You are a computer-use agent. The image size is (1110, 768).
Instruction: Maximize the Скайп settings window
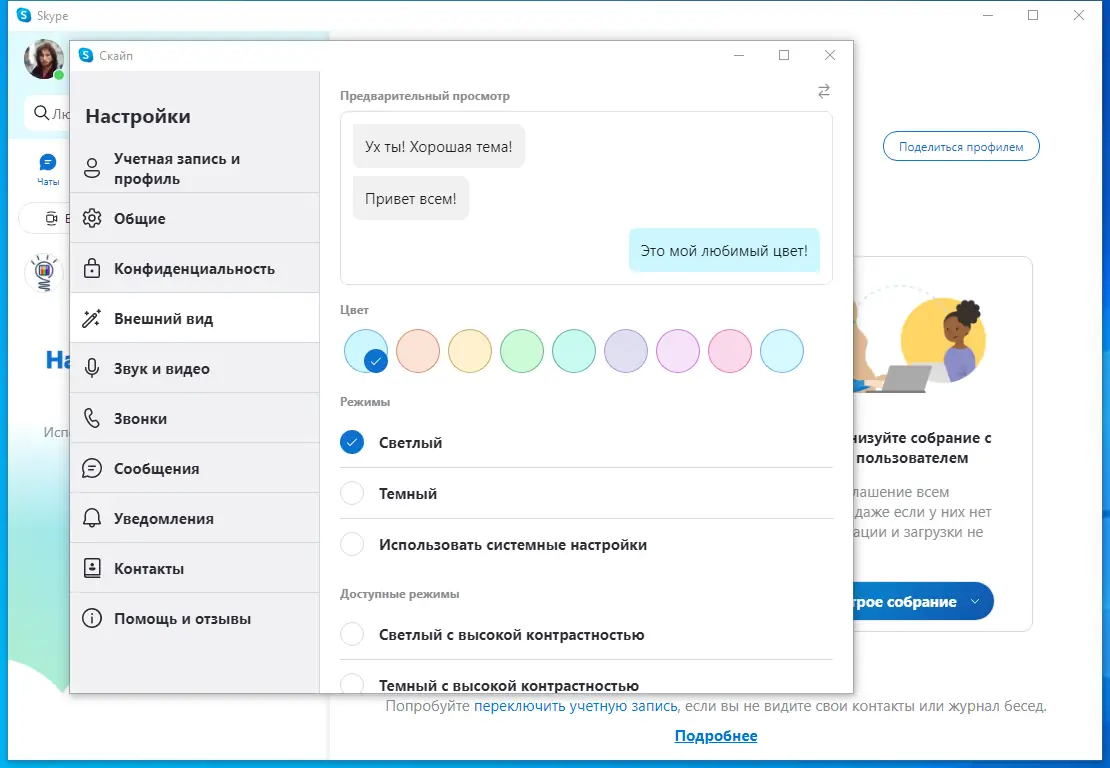(784, 55)
